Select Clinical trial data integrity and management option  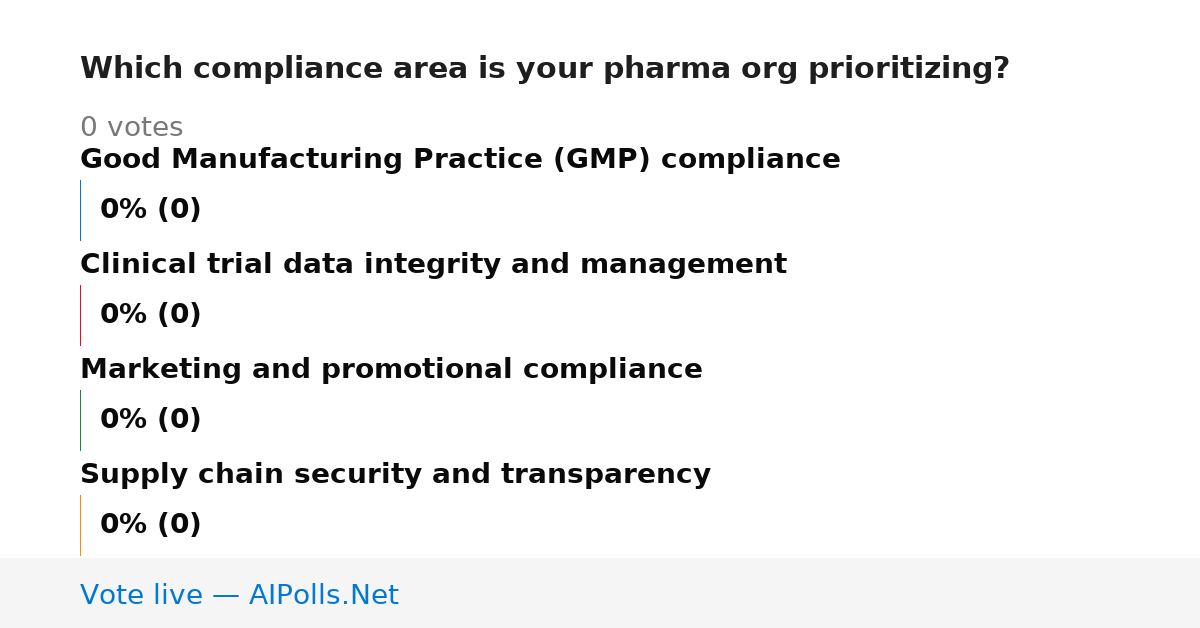point(433,265)
